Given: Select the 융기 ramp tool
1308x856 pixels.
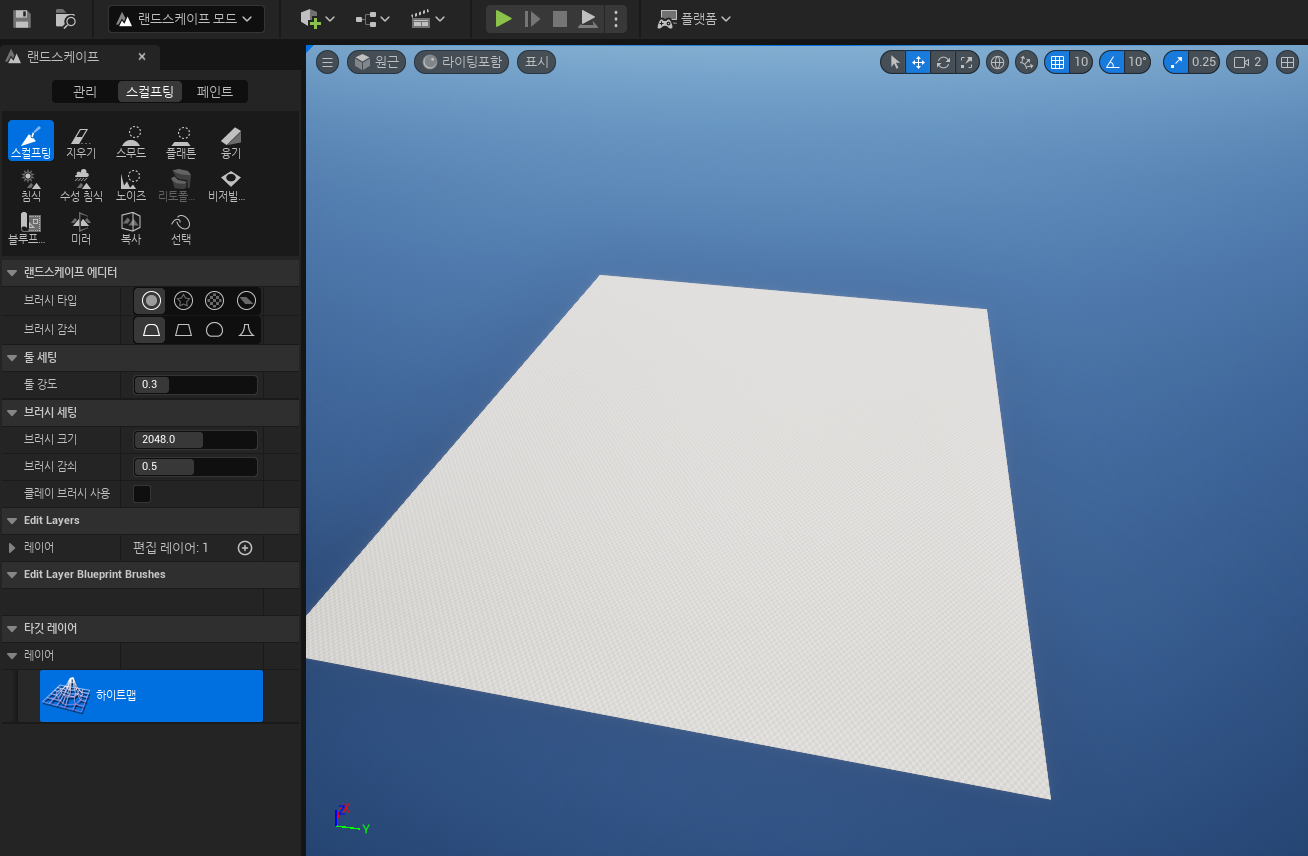Looking at the screenshot, I should coord(231,141).
